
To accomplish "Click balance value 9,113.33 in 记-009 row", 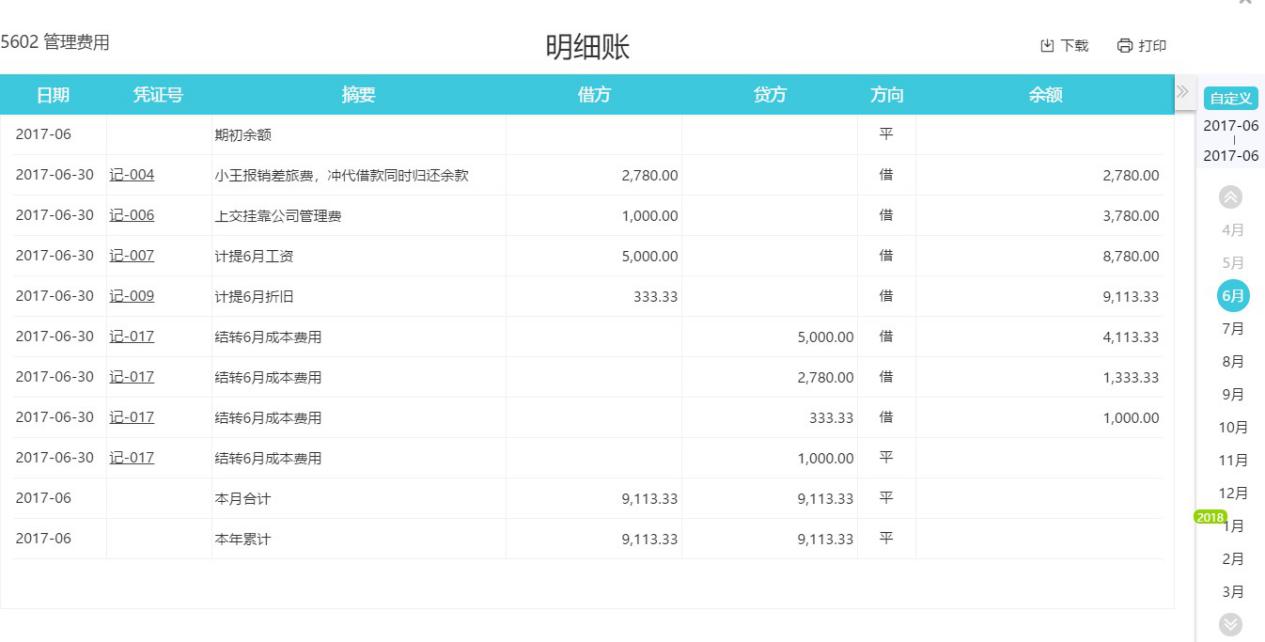I will (1131, 297).
